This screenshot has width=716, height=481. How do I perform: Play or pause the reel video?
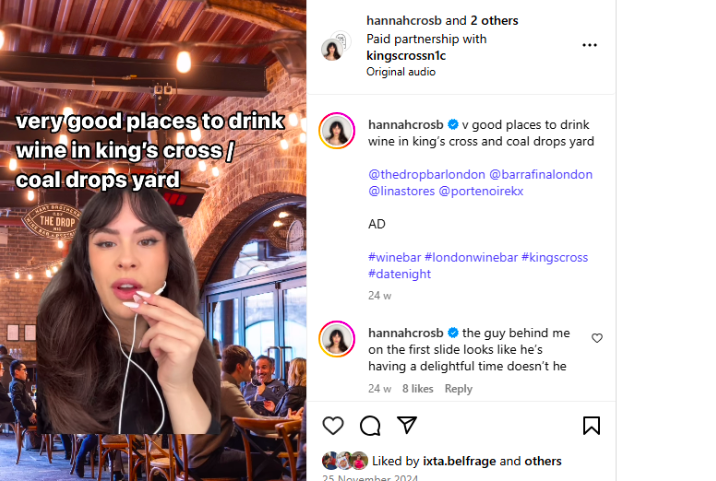click(x=153, y=300)
